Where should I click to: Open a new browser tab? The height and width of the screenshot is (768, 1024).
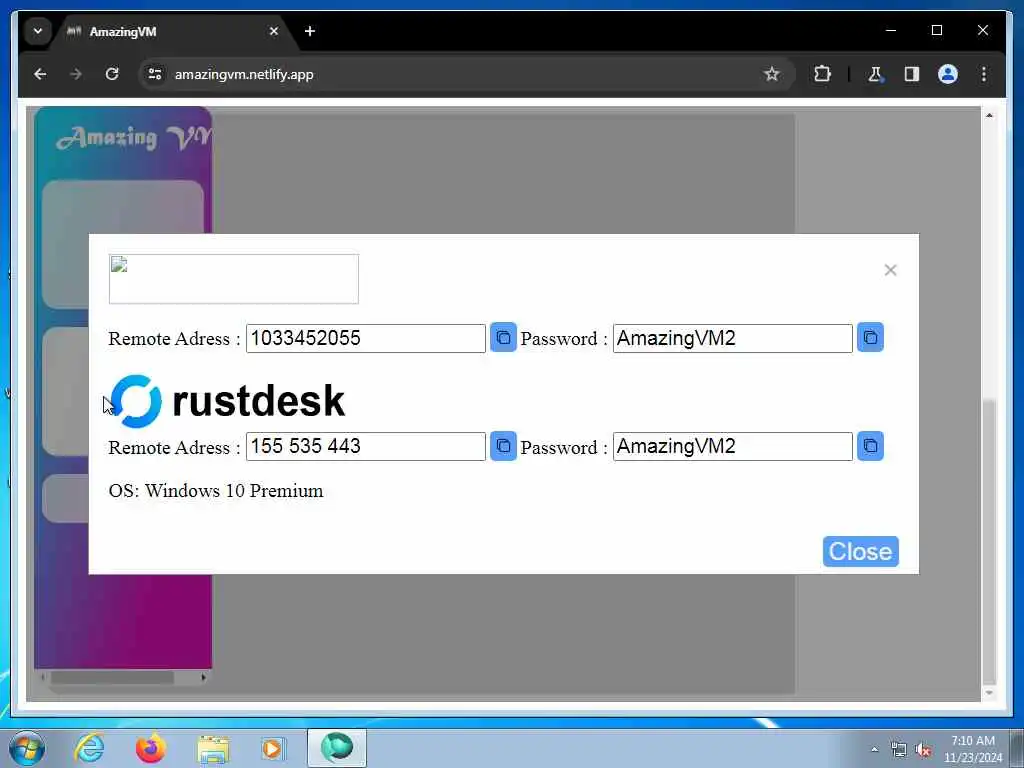[310, 31]
